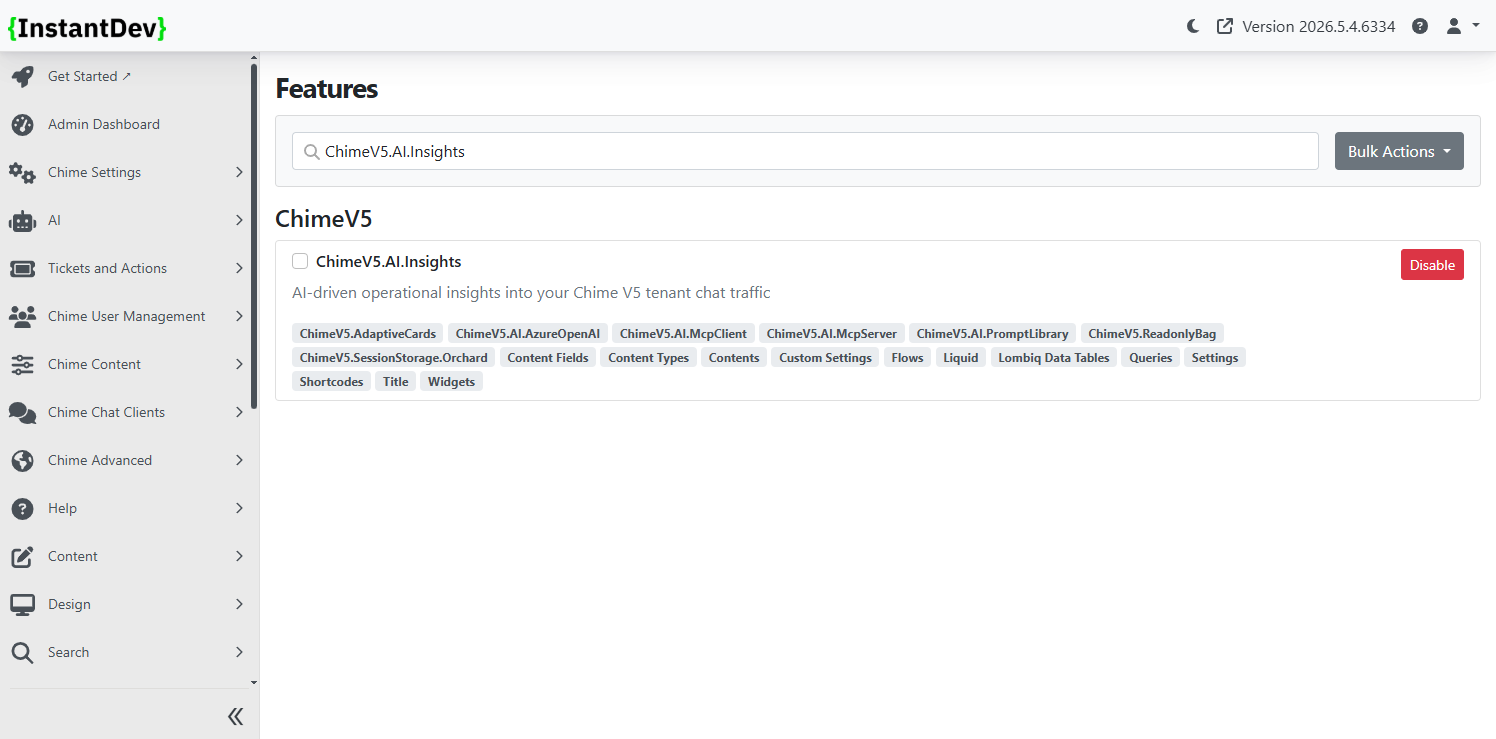Expand Chime Chat Clients arrow
The image size is (1496, 739).
pyautogui.click(x=239, y=412)
